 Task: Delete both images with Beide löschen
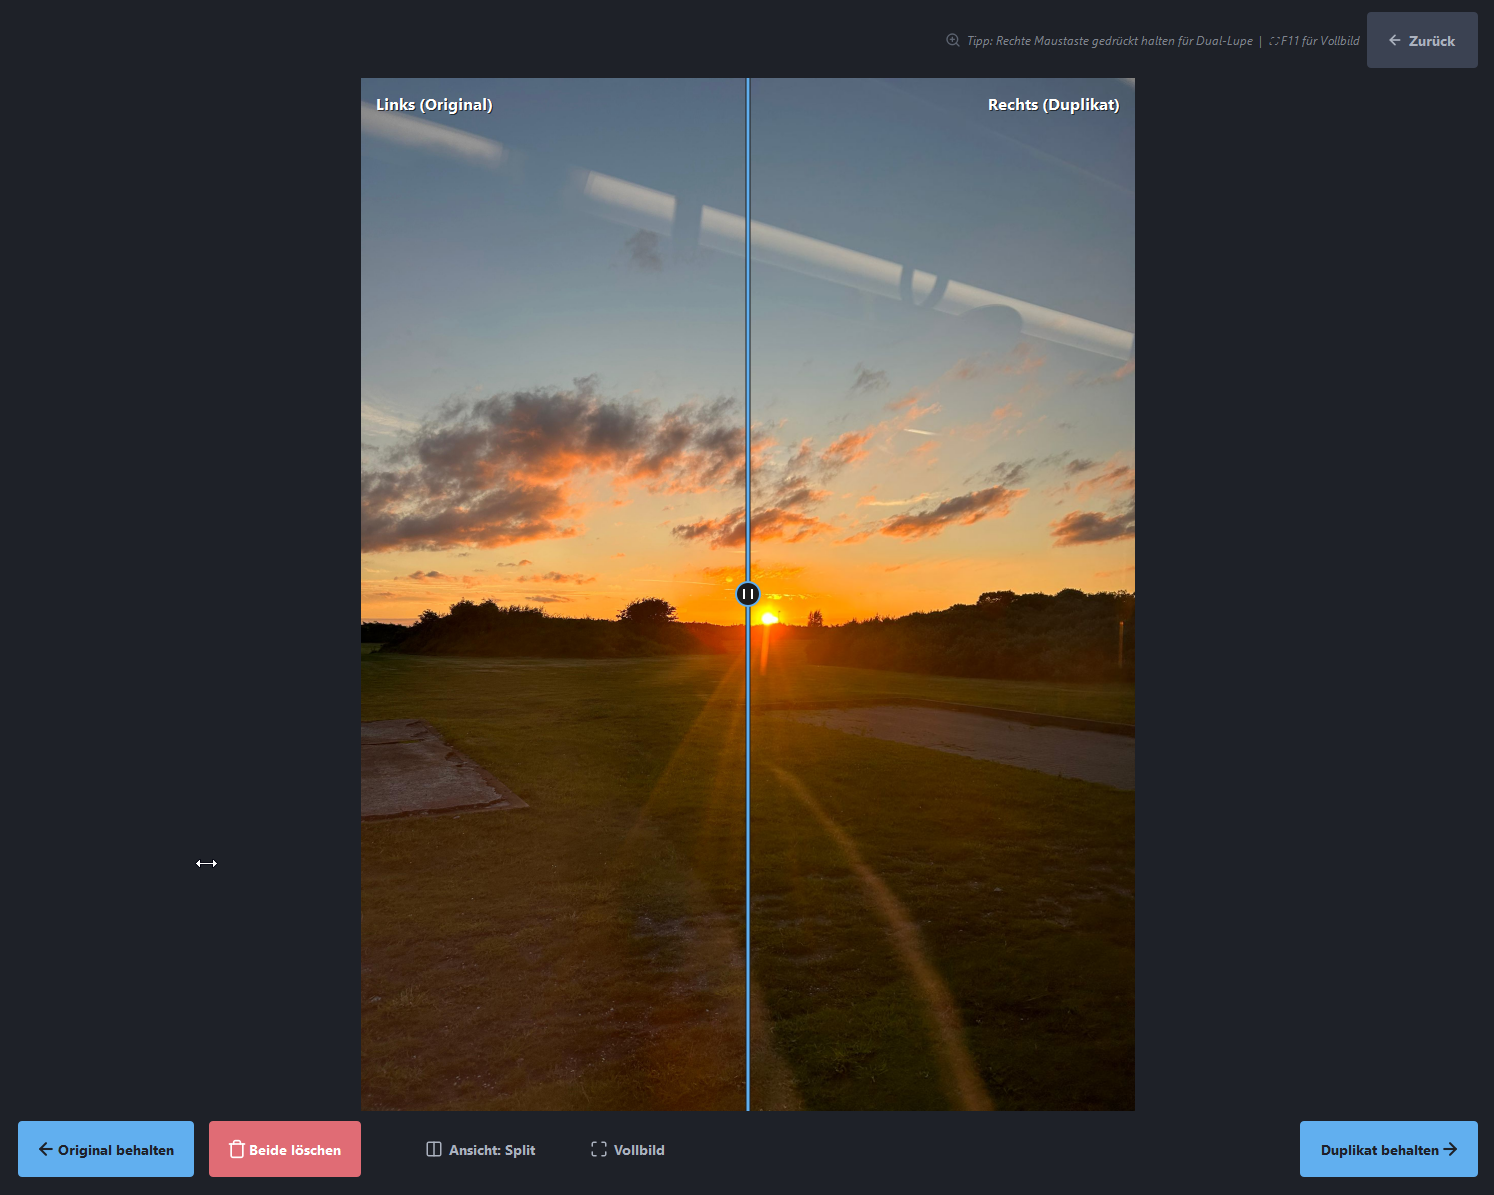[285, 1149]
